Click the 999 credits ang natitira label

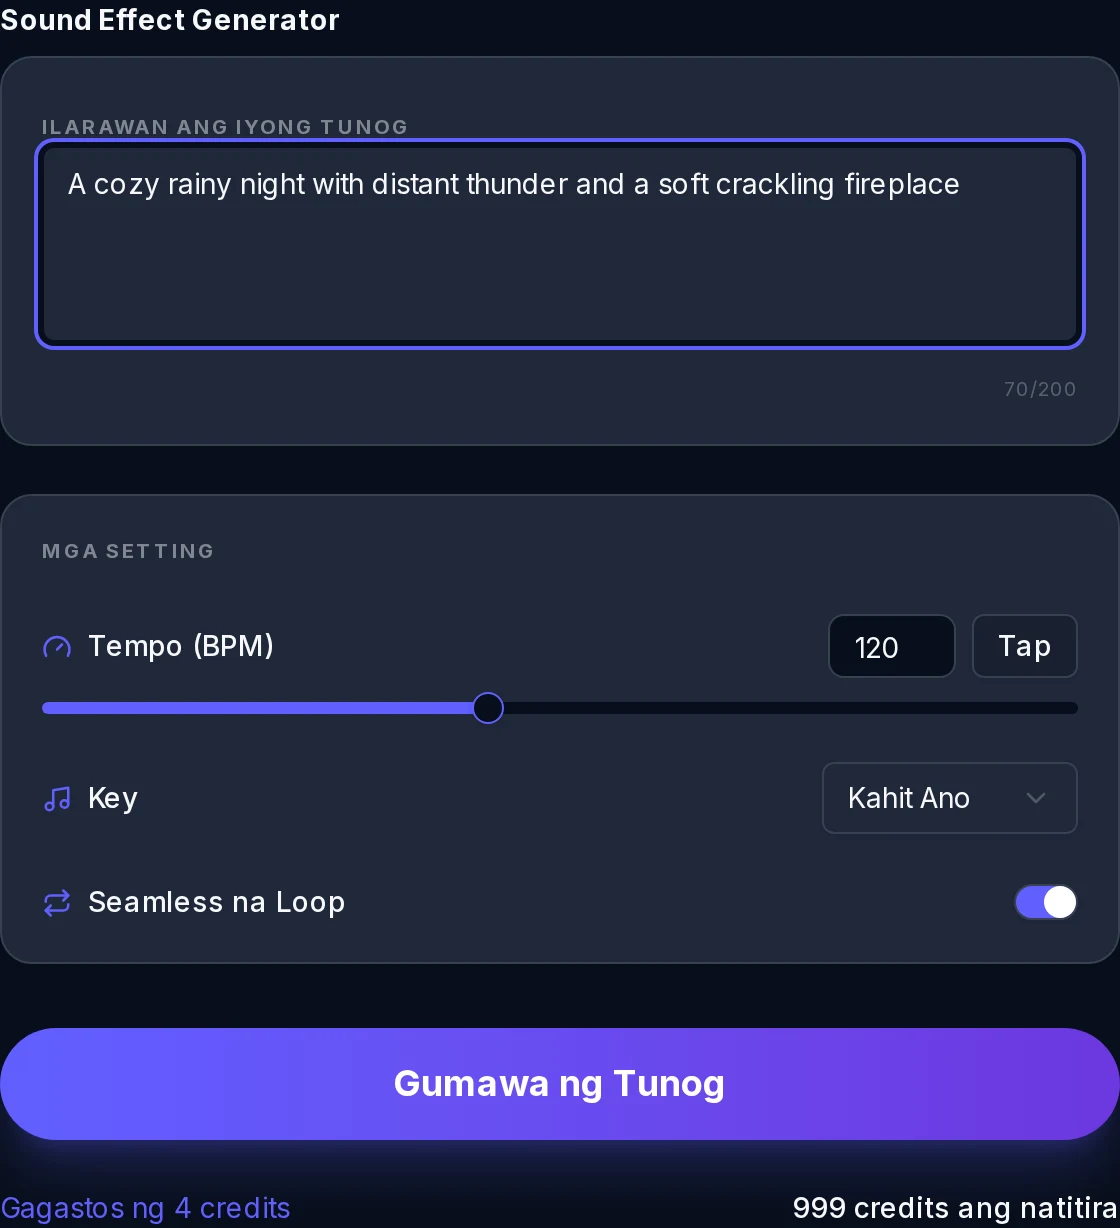[x=955, y=1208]
